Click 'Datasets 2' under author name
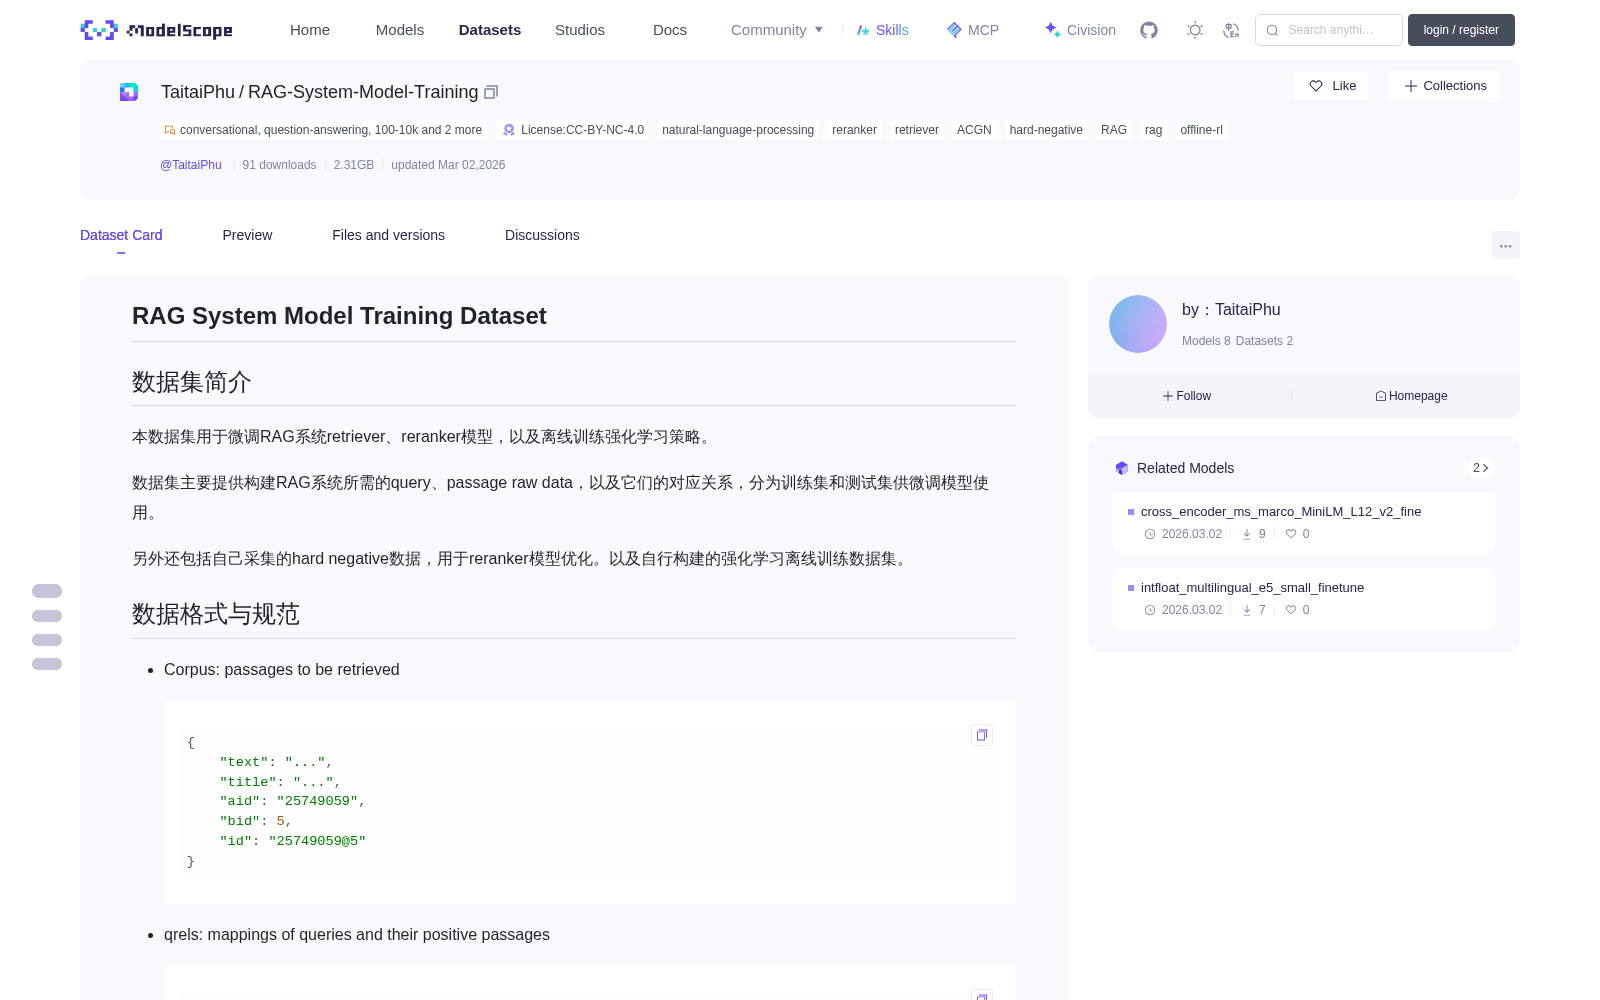Screen dimensions: 1600x1000 pyautogui.click(x=1264, y=341)
